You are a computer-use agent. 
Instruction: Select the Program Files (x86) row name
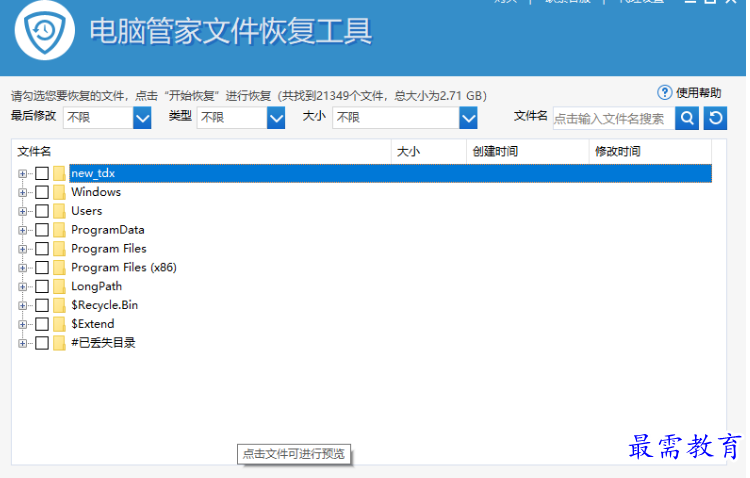click(x=124, y=267)
